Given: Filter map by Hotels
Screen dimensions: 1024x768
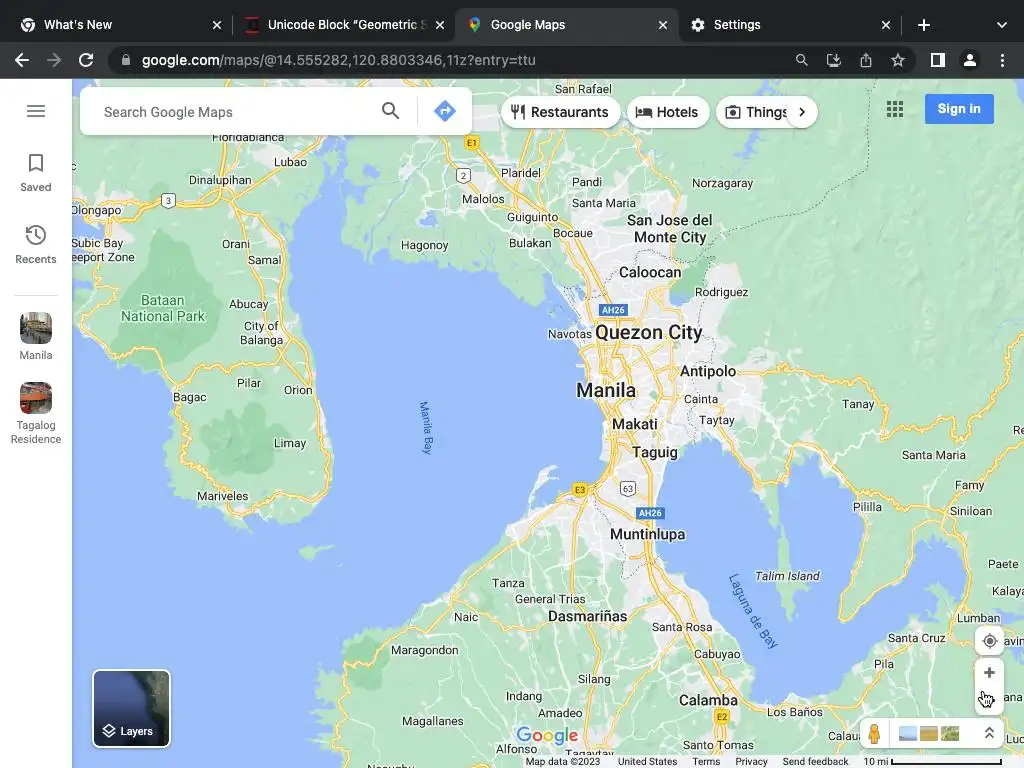Looking at the screenshot, I should pos(667,112).
